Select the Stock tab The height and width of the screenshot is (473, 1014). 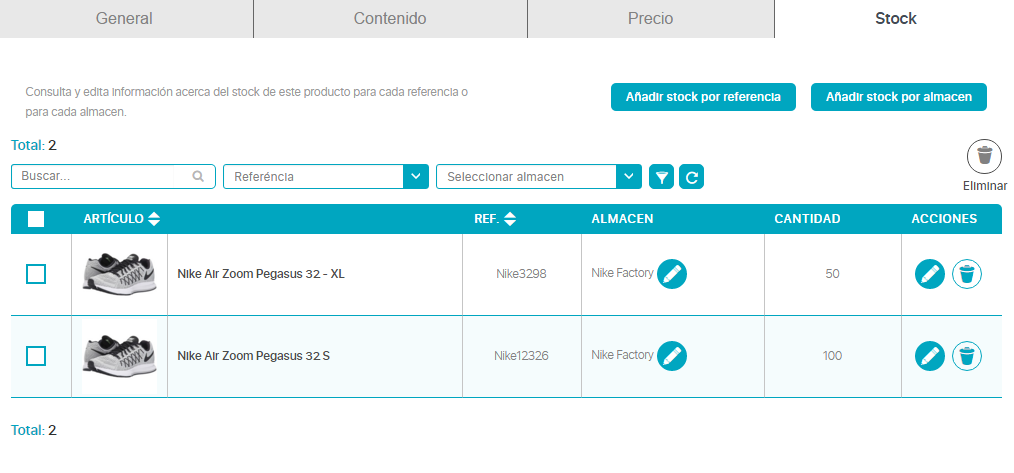pyautogui.click(x=895, y=19)
